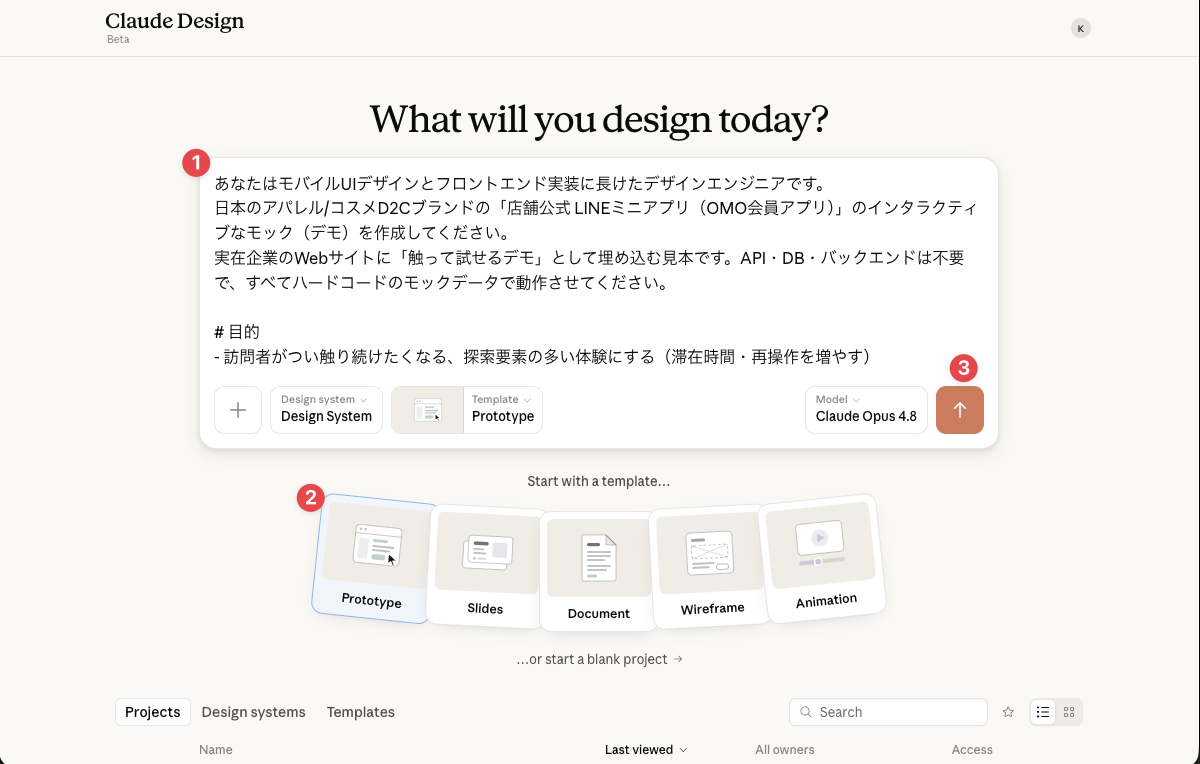Click the Access column header
Image resolution: width=1200 pixels, height=764 pixels.
click(972, 749)
